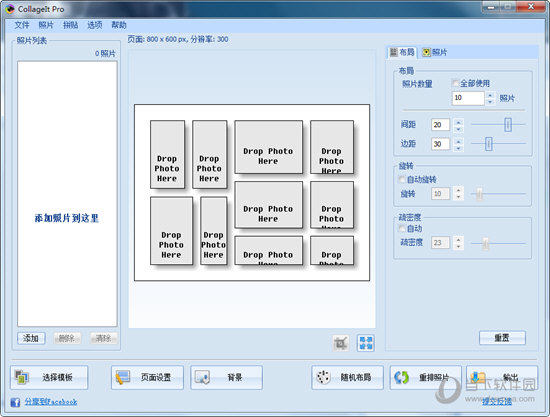This screenshot has height=417, width=550.
Task: Click the page size info text
Action: [x=178, y=39]
